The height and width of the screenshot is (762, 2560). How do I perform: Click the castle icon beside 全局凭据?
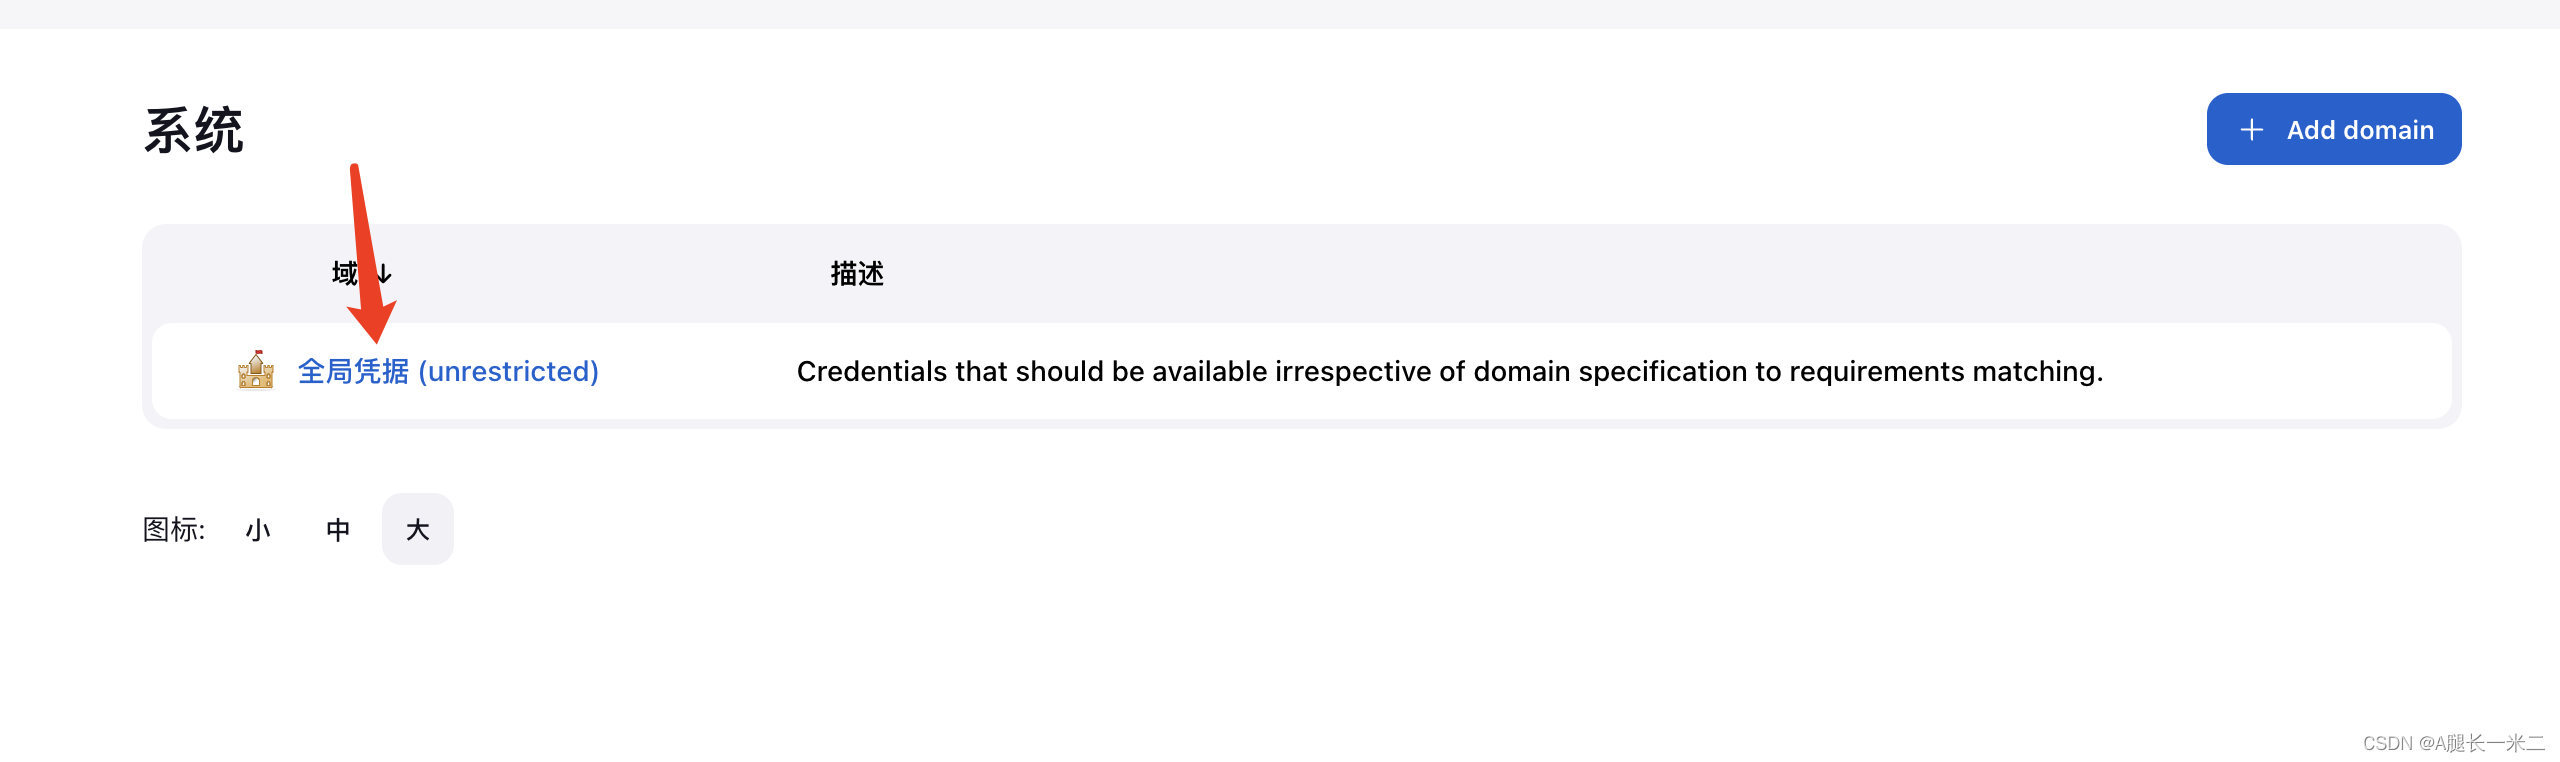pyautogui.click(x=256, y=370)
